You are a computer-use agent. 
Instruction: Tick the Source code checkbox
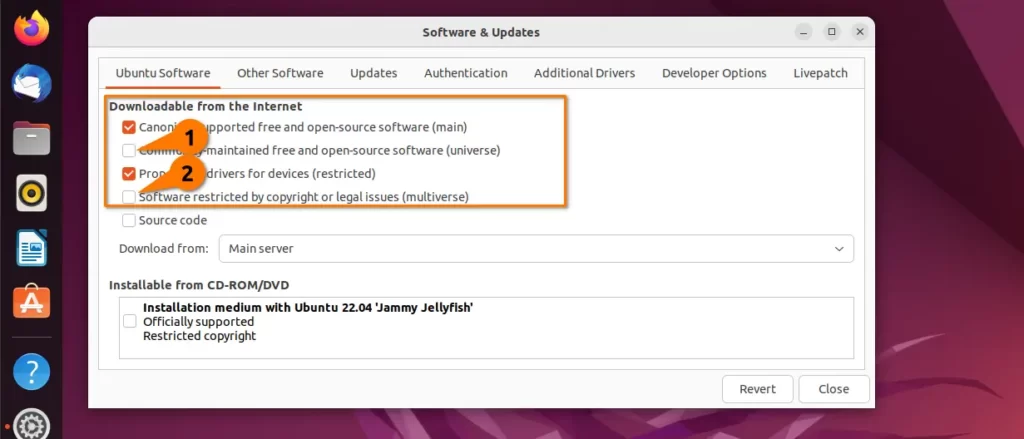[x=129, y=220]
